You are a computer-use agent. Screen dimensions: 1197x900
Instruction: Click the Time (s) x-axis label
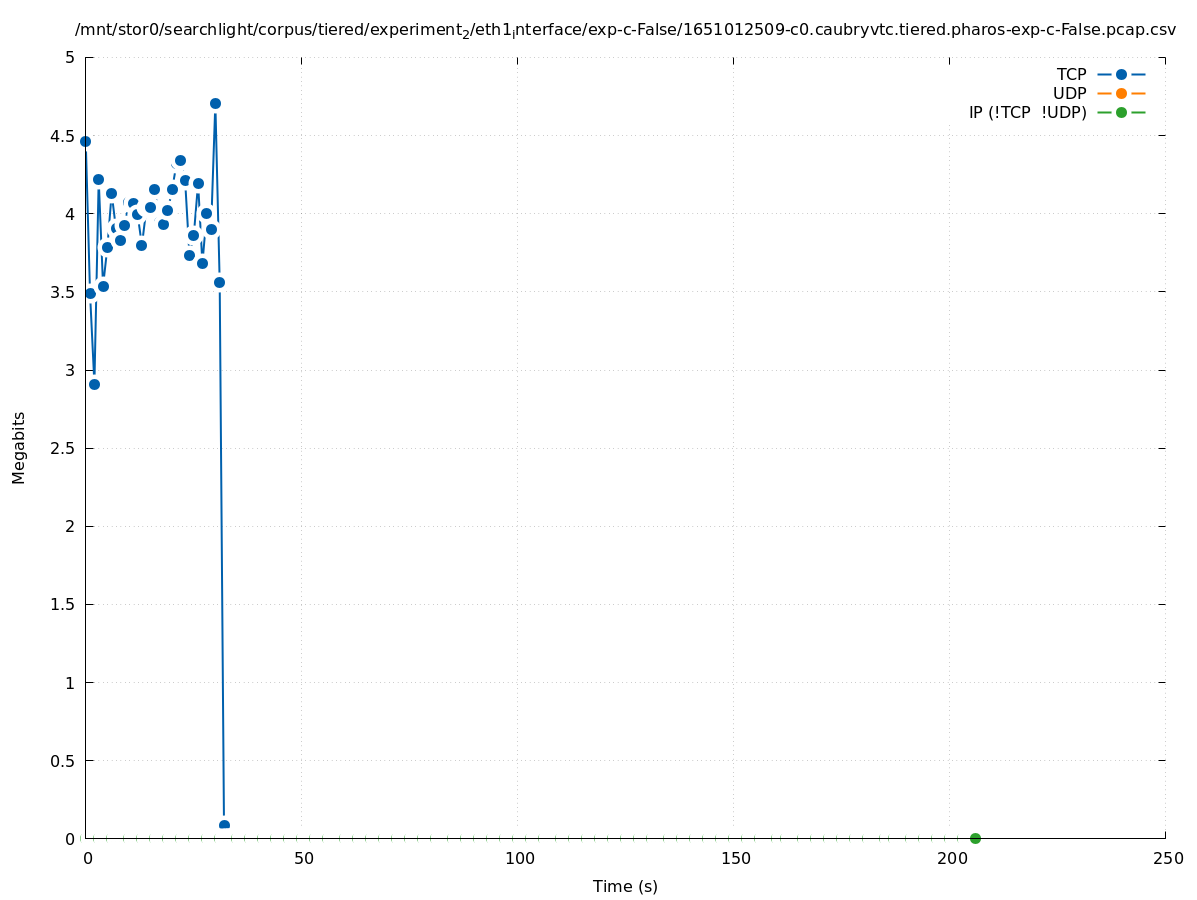point(625,886)
